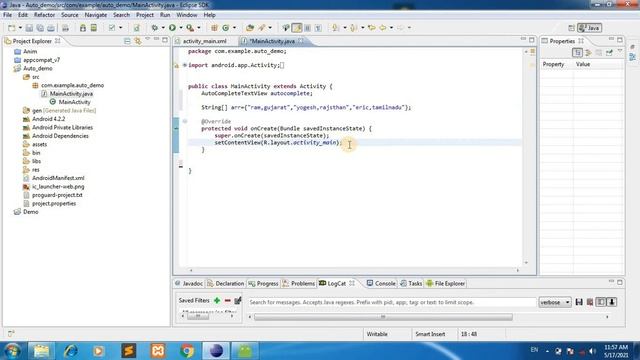Select the Demo project in Project Explorer
The width and height of the screenshot is (640, 360).
[31, 212]
